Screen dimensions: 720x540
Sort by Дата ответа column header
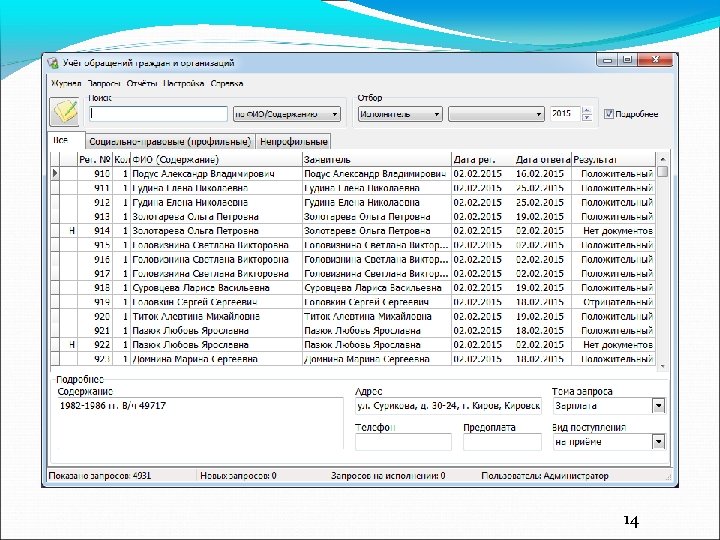coord(542,159)
